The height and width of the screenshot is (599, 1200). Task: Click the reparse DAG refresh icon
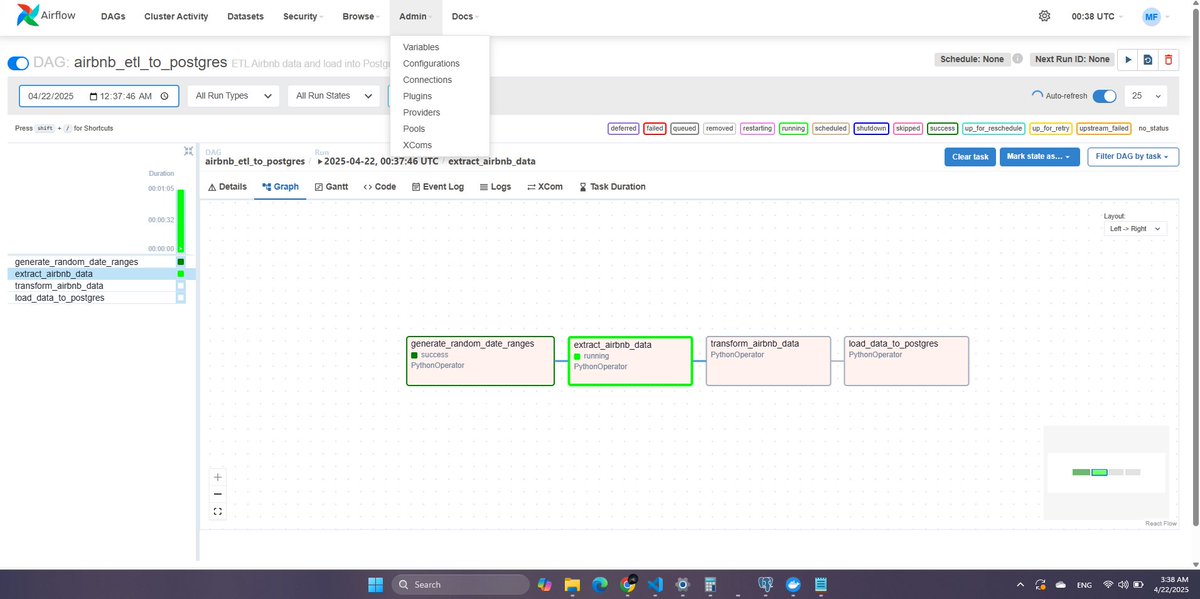[1147, 60]
